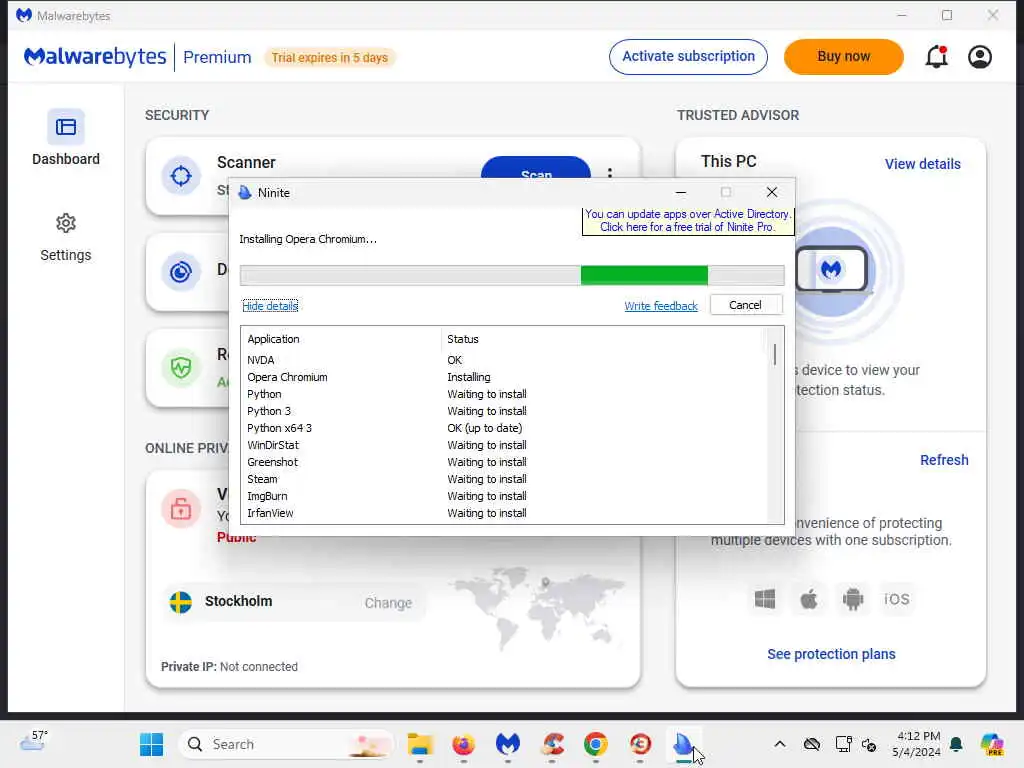1024x768 pixels.
Task: Open clock showing 4:12 PM 5/4/2024
Action: pos(917,744)
